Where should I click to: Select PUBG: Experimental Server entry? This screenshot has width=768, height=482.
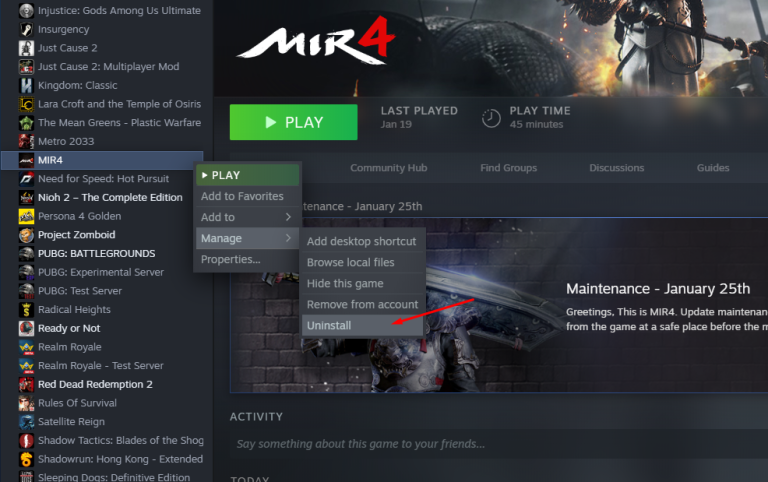(101, 272)
